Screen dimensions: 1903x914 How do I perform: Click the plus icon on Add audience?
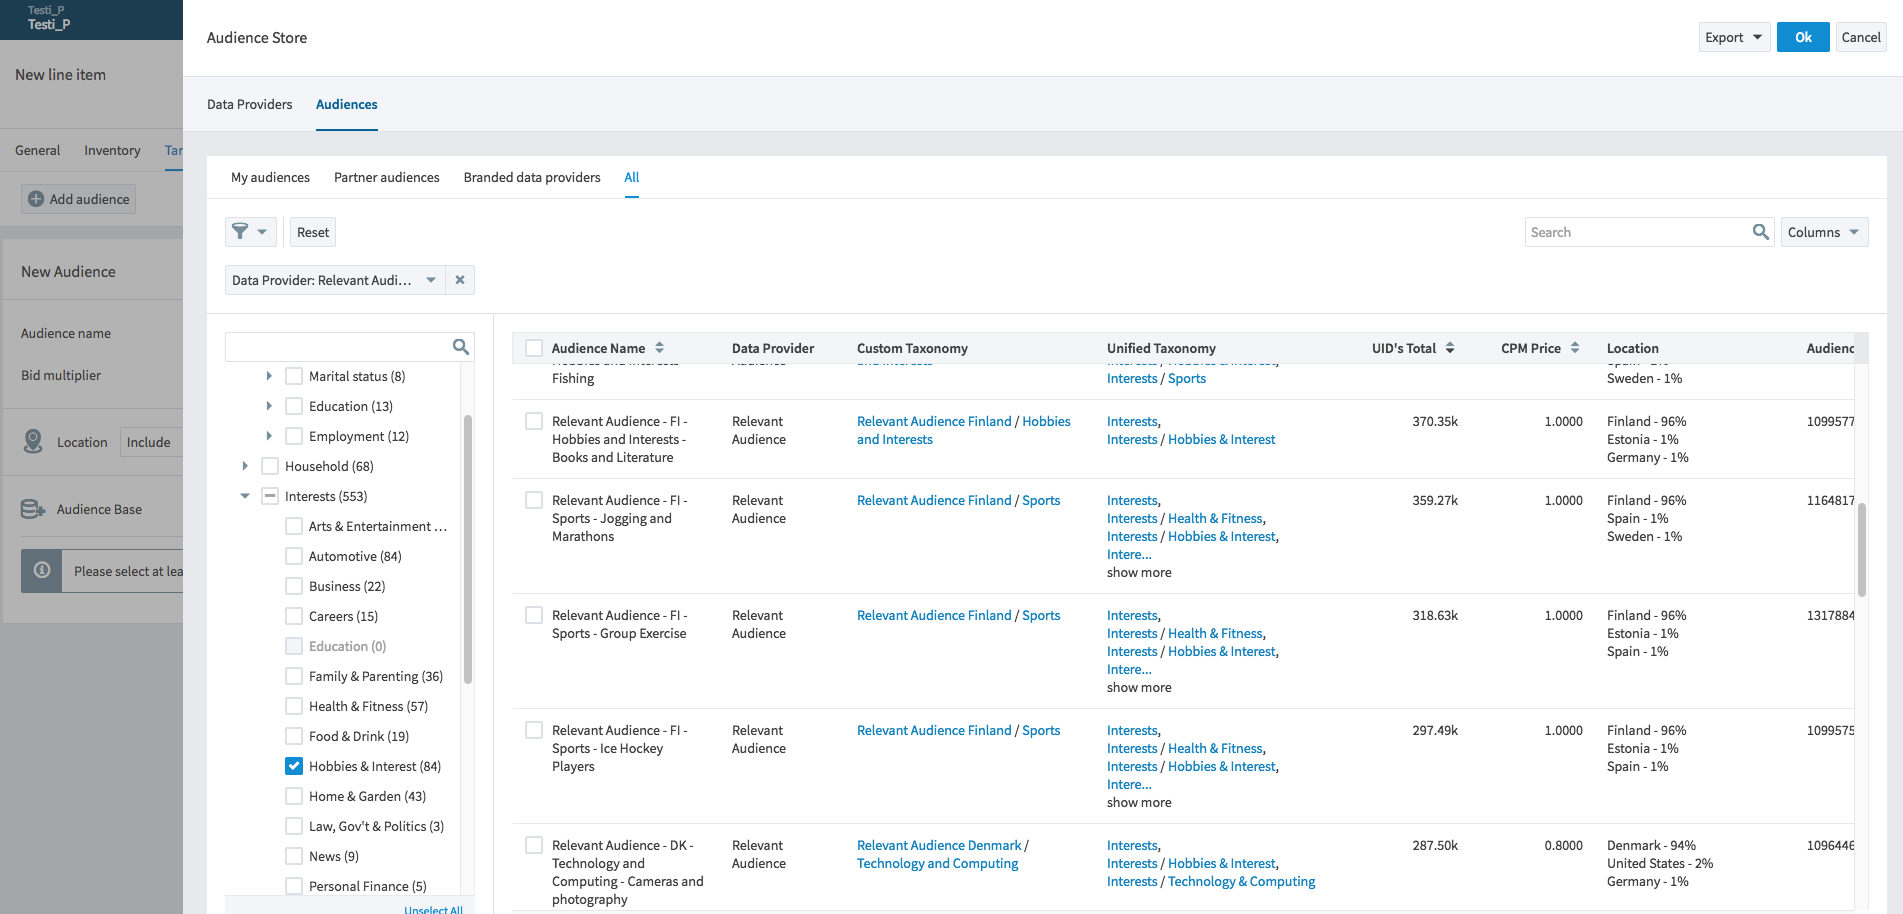coord(36,199)
